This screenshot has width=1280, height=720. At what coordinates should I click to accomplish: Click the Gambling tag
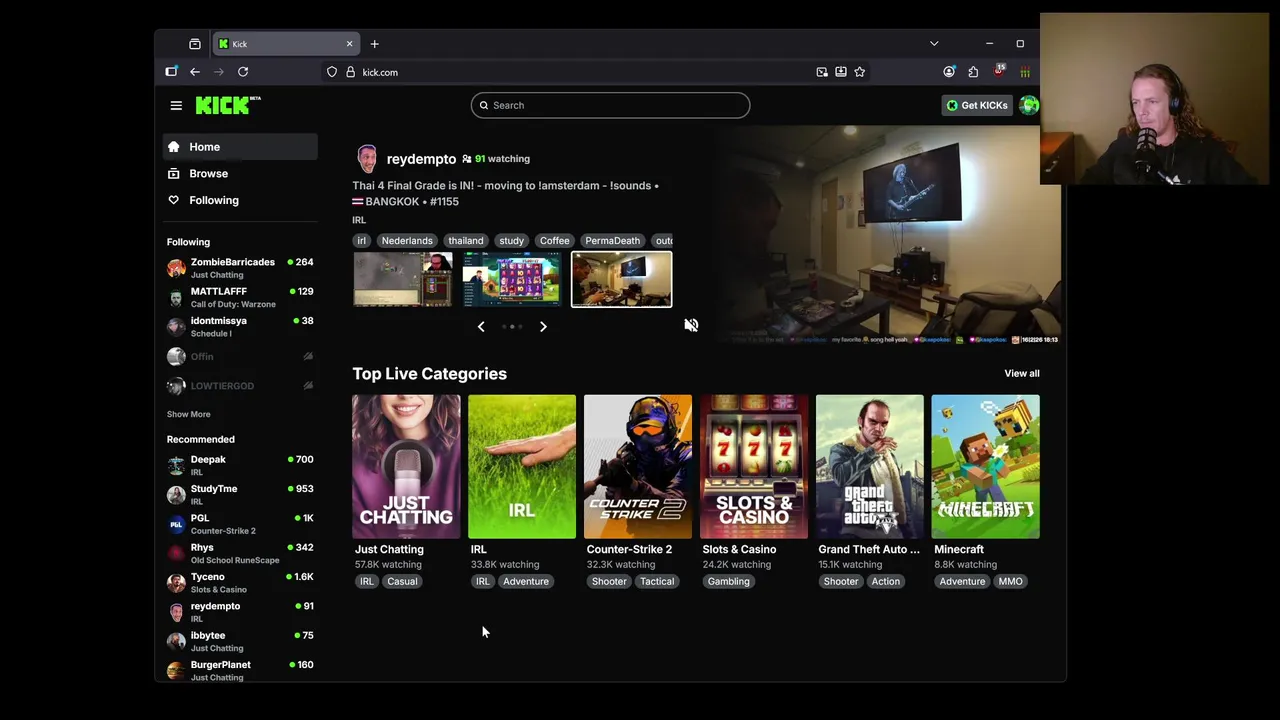tap(728, 582)
